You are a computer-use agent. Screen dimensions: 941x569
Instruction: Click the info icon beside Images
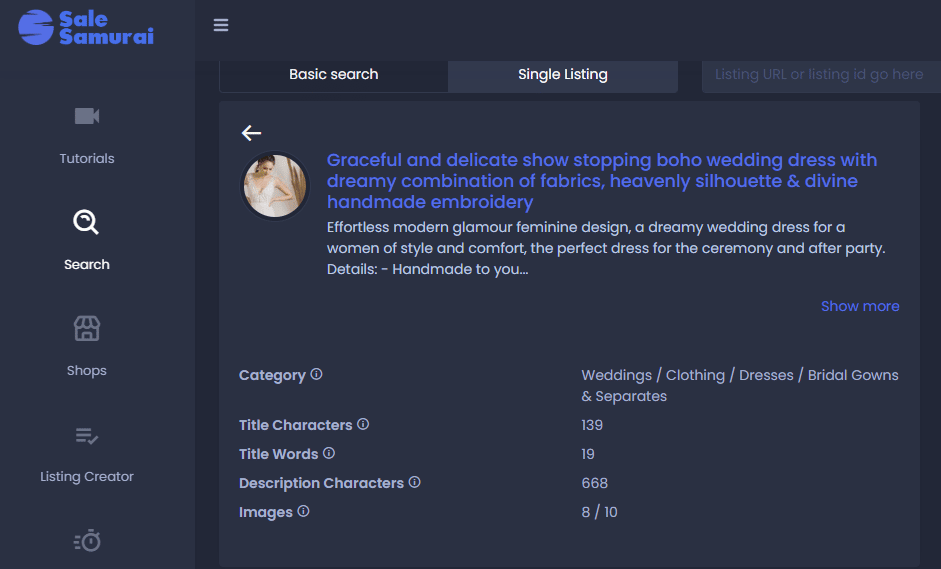pyautogui.click(x=304, y=511)
